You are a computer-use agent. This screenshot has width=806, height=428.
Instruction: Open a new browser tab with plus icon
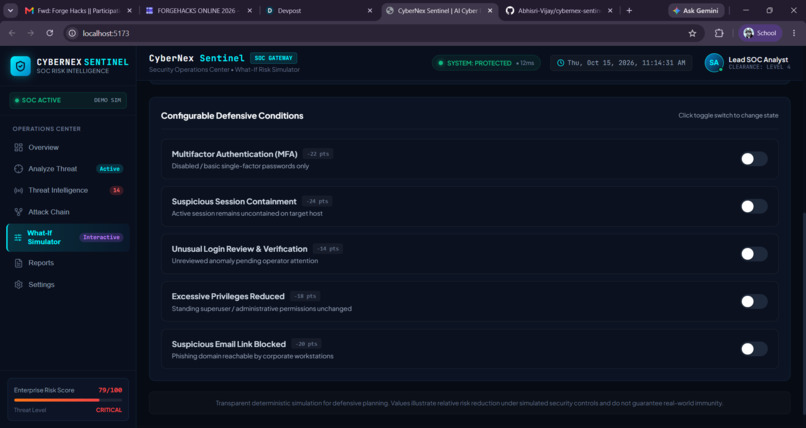[x=629, y=10]
